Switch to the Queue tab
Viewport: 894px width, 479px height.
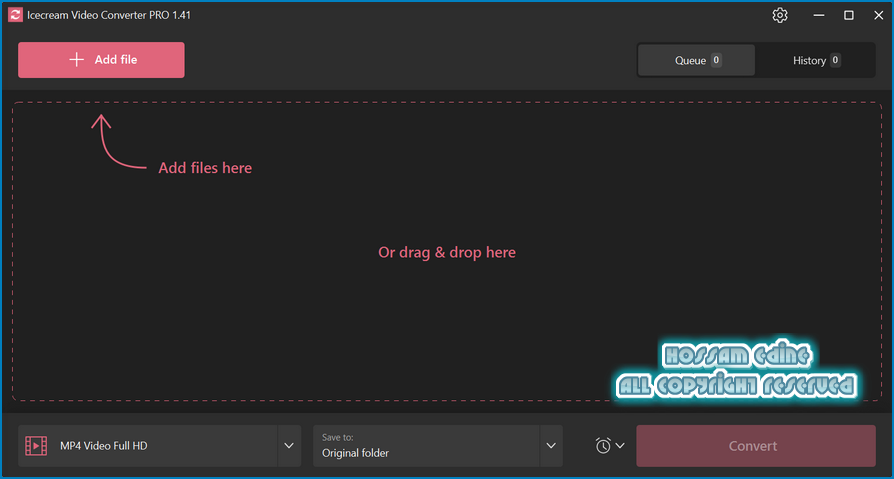[696, 60]
